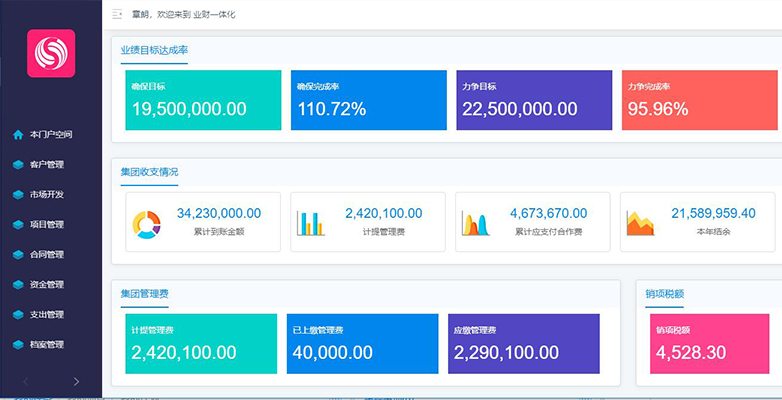782x400 pixels.
Task: Click the home icon beside 本门户空间
Action: (18, 135)
